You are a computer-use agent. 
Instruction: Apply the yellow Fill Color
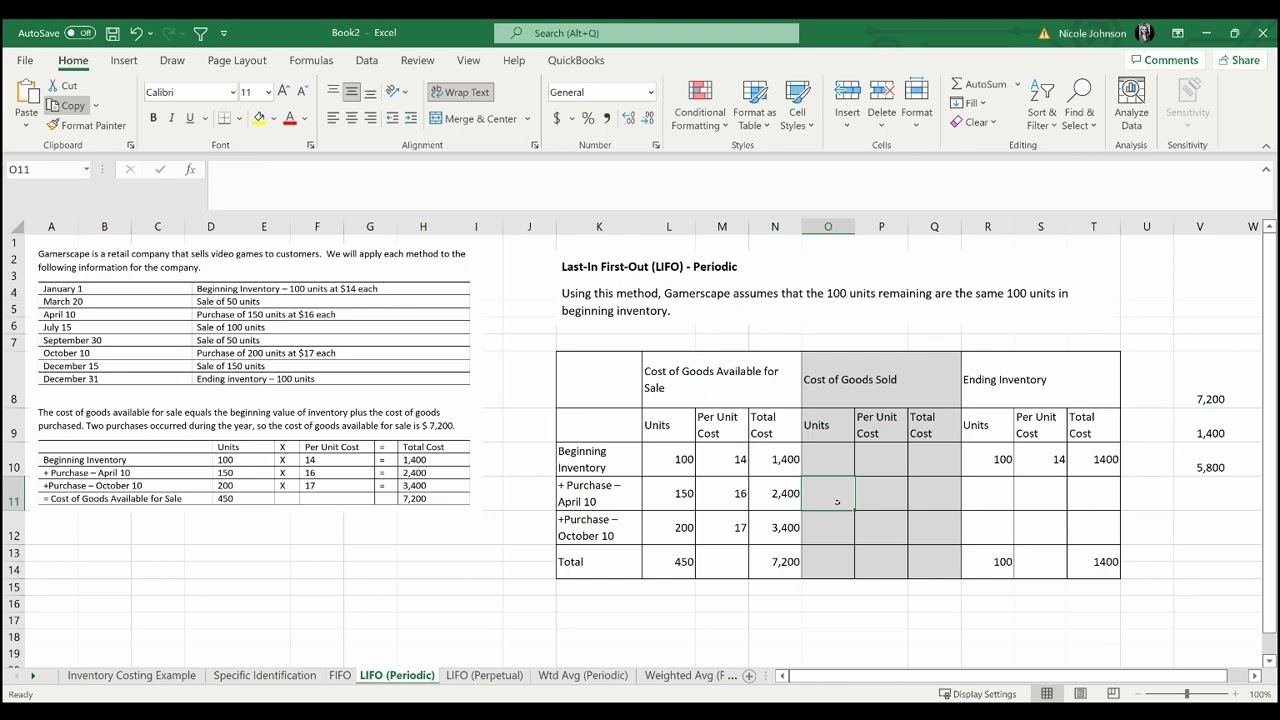(259, 118)
